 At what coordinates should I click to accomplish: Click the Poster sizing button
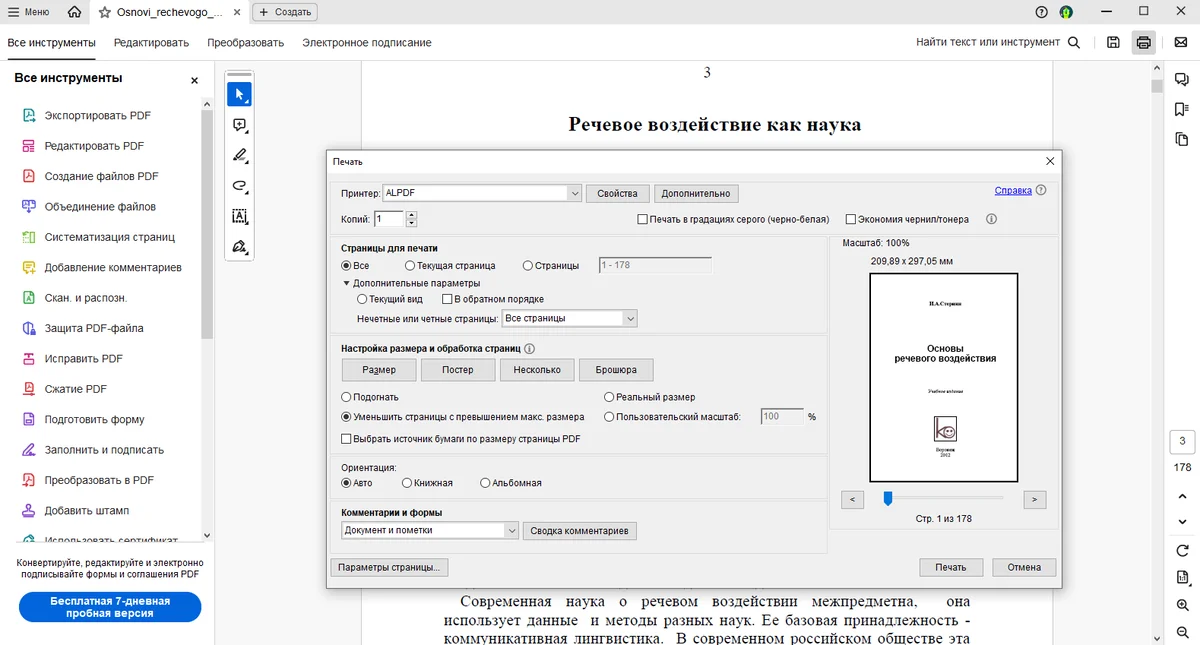click(458, 370)
